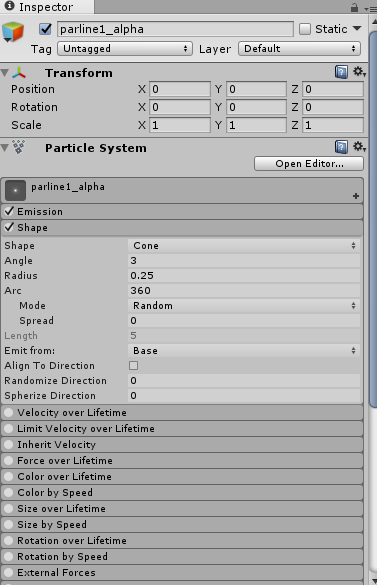
Task: Open Particle System help icon
Action: click(341, 147)
